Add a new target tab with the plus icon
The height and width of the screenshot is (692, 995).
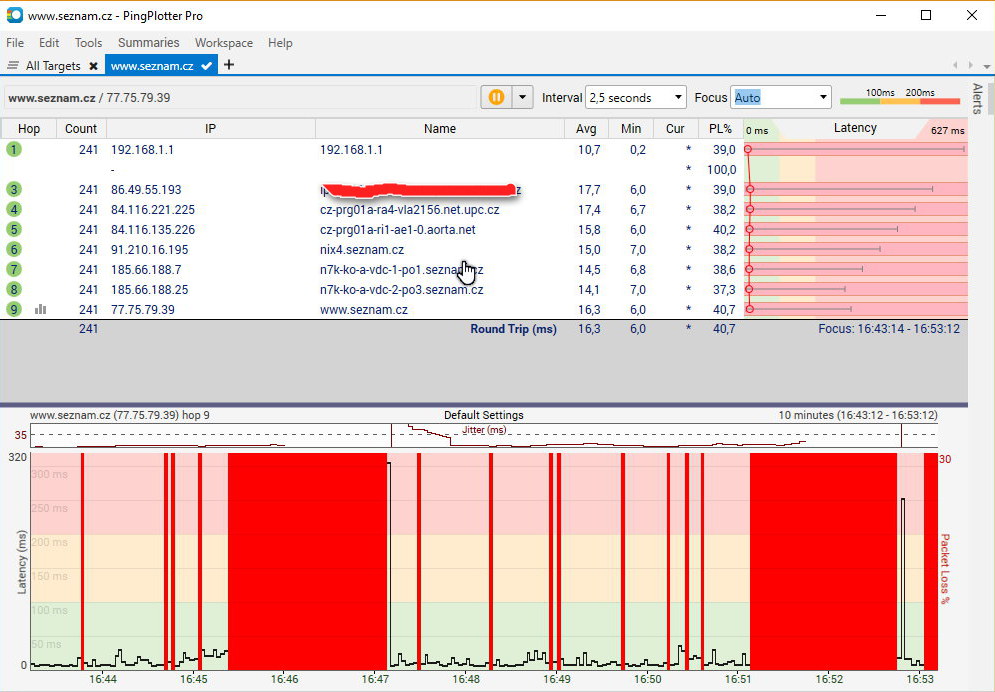(x=229, y=65)
